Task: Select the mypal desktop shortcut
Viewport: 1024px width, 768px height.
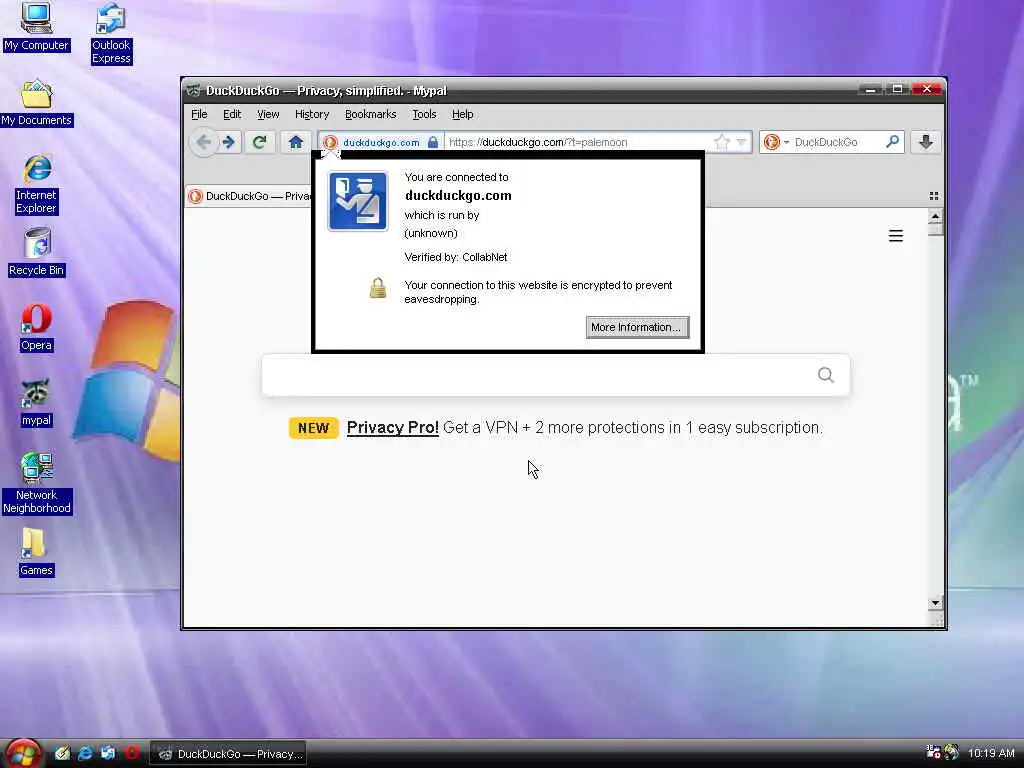Action: point(36,403)
